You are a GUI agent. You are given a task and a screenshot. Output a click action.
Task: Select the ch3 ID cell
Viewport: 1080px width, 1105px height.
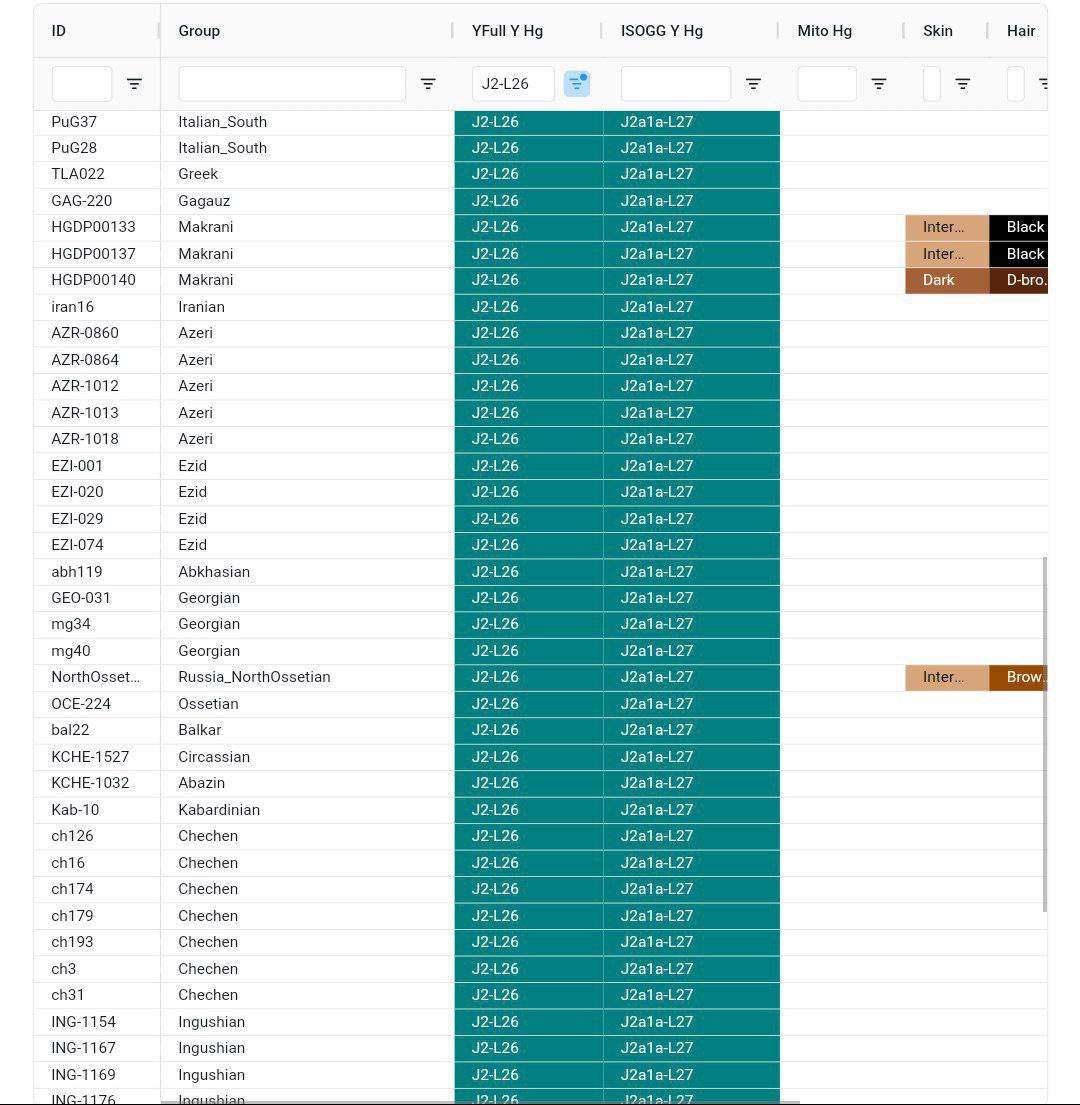tap(97, 968)
